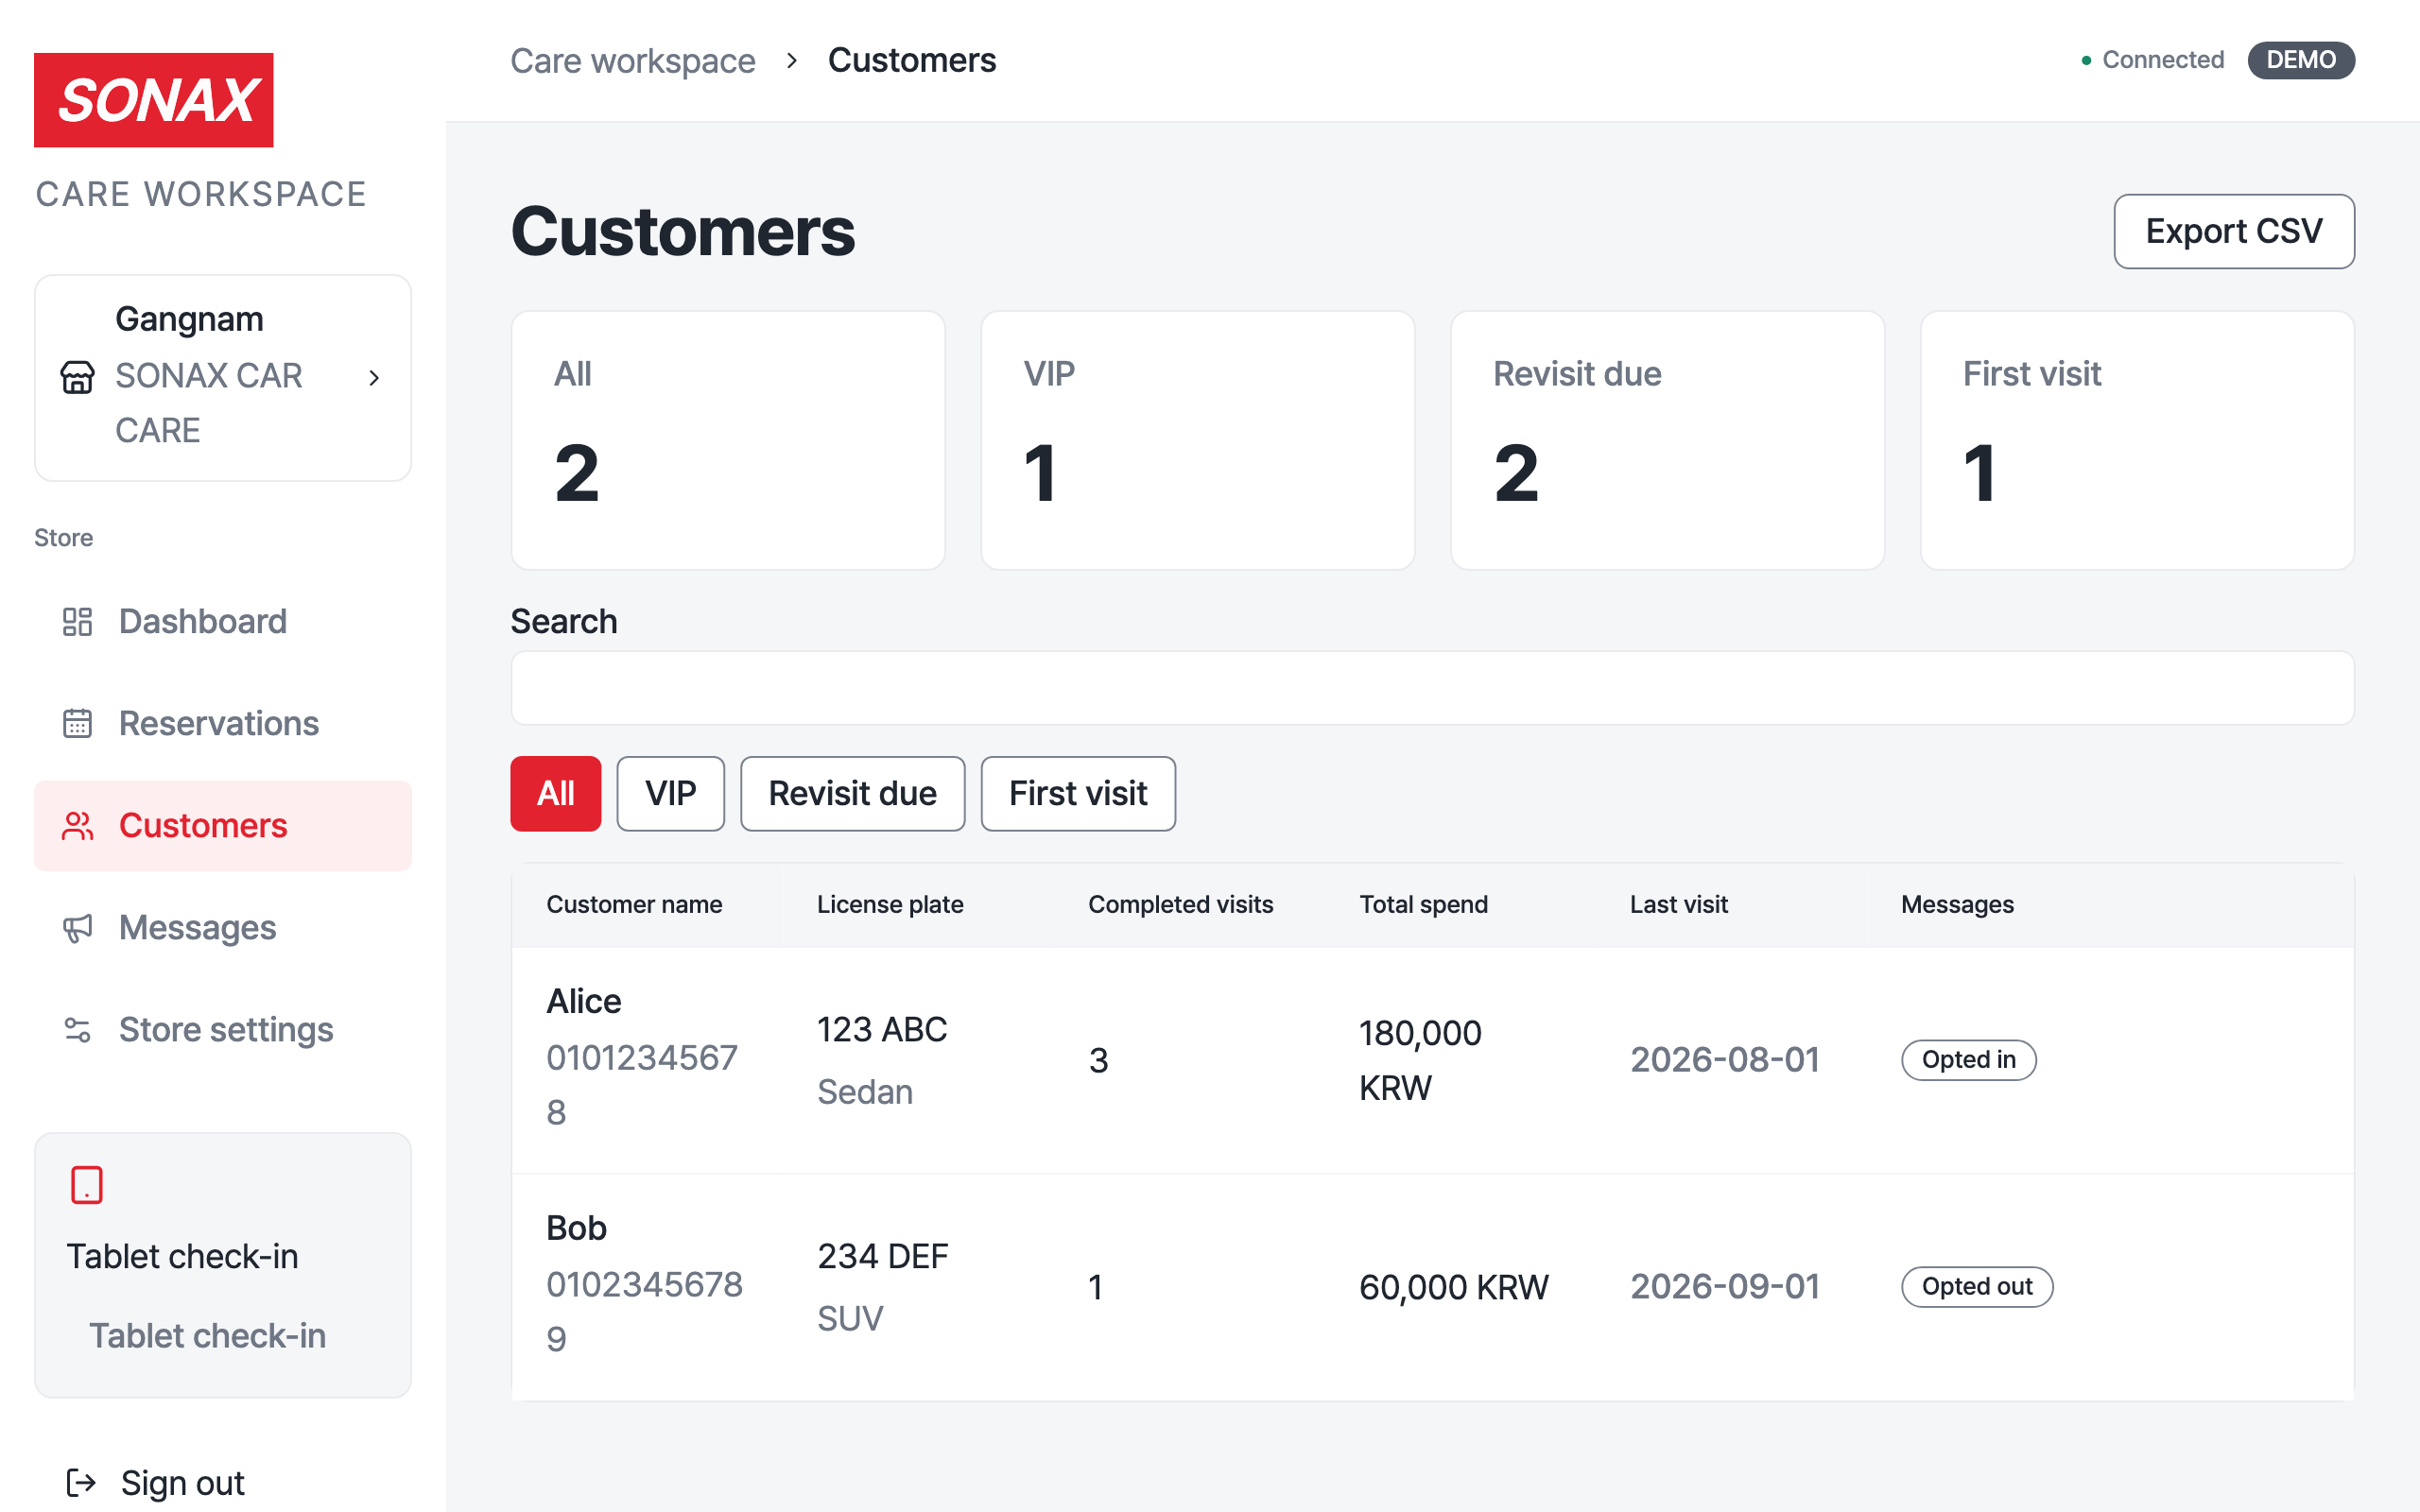Click the VIP summary card
This screenshot has width=2420, height=1512.
point(1197,440)
